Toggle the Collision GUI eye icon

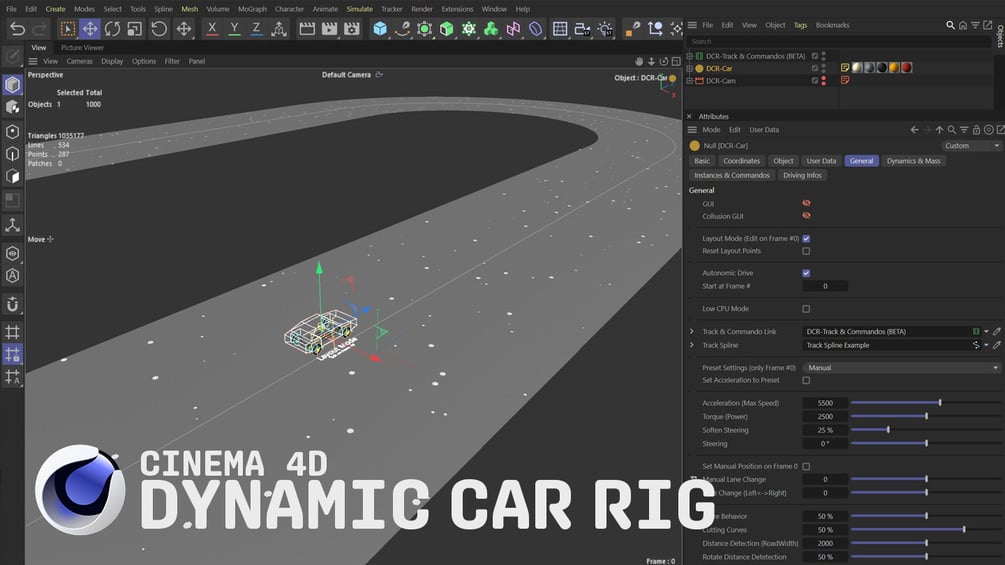coord(806,216)
